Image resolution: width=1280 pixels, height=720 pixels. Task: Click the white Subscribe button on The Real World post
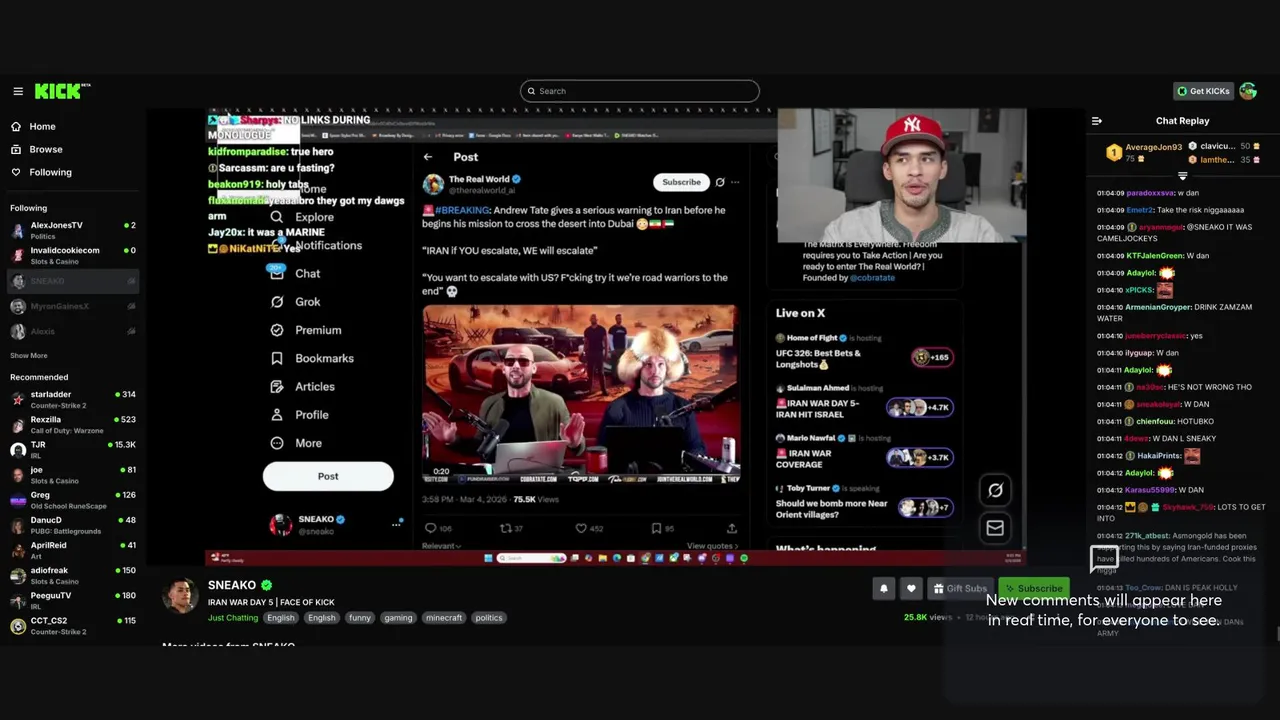pos(681,182)
